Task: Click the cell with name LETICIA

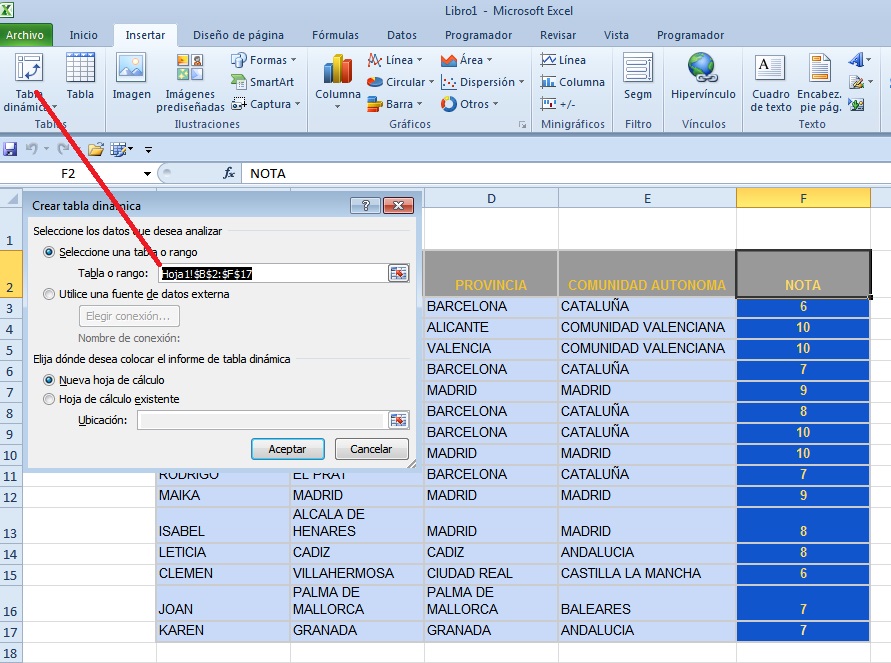Action: point(223,552)
